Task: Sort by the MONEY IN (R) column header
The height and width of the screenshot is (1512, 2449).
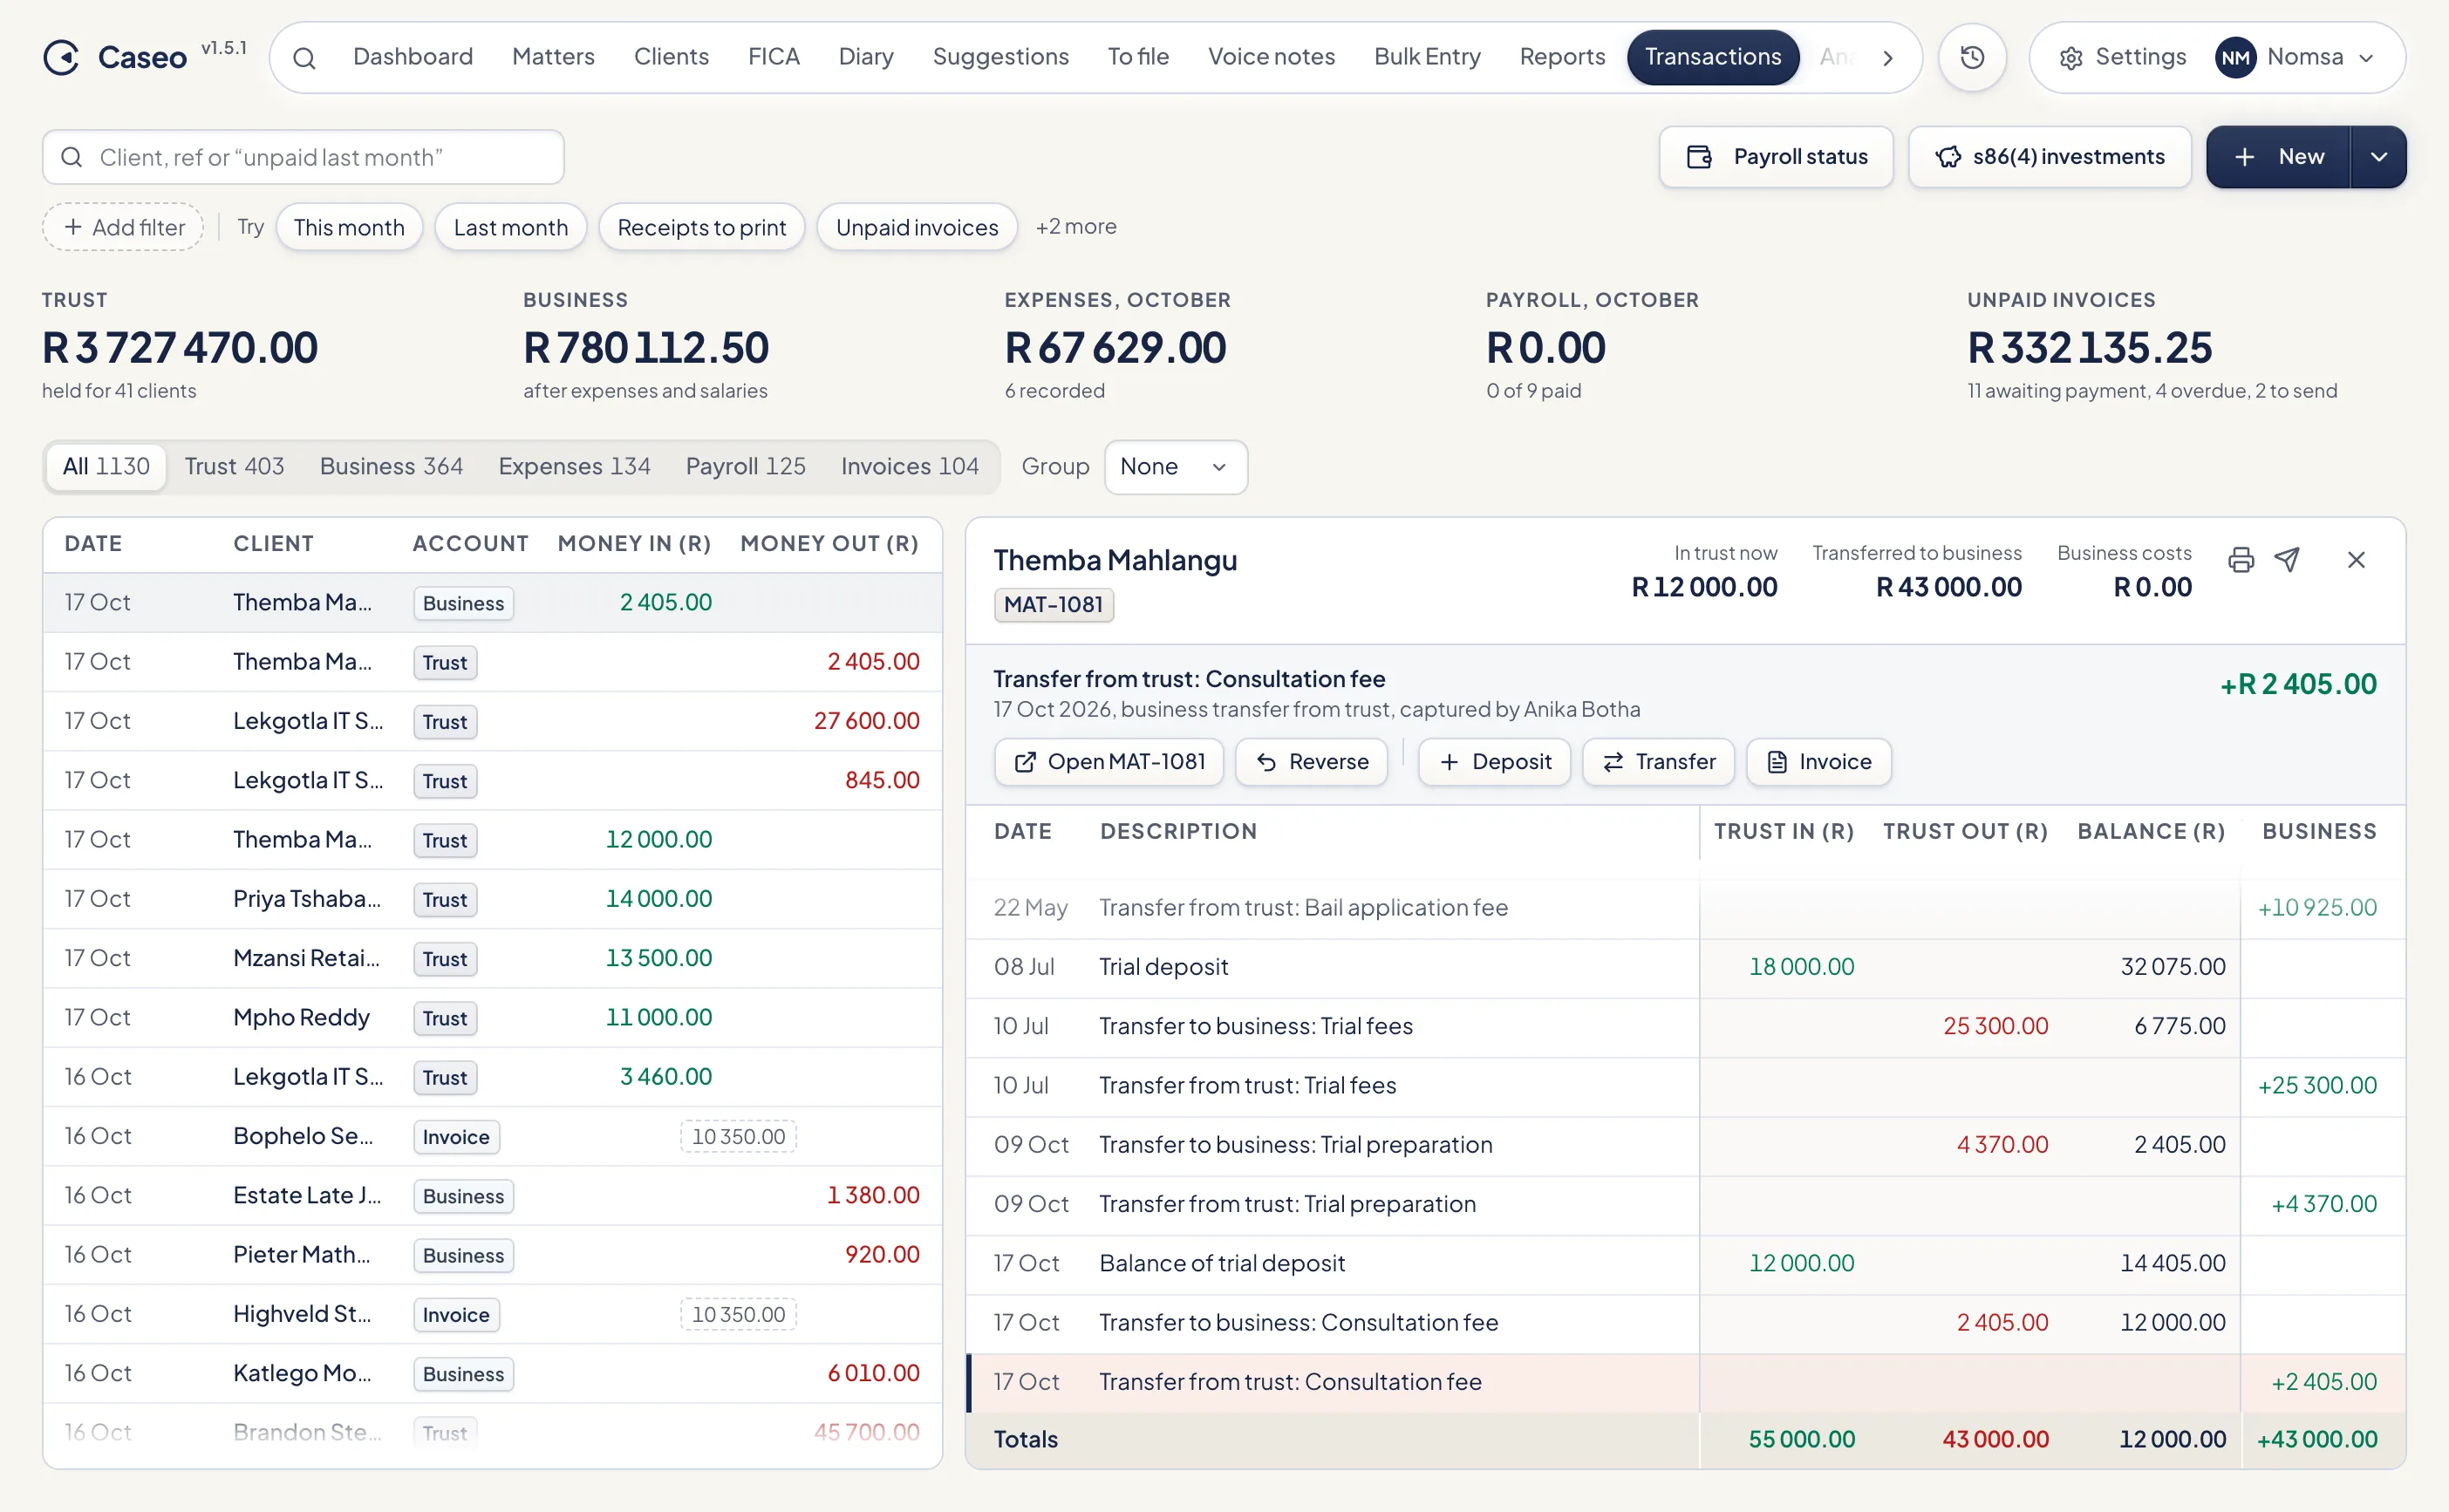Action: (x=634, y=544)
